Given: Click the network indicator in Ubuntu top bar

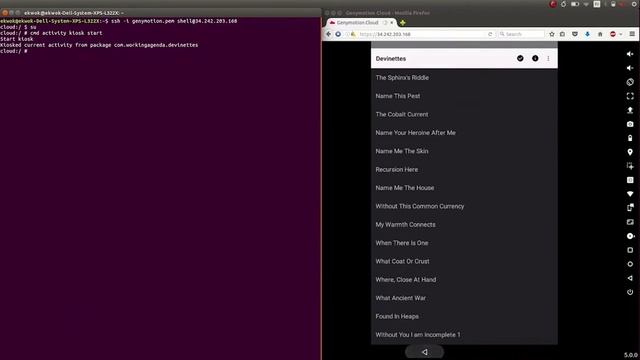Looking at the screenshot, I should tap(586, 4).
